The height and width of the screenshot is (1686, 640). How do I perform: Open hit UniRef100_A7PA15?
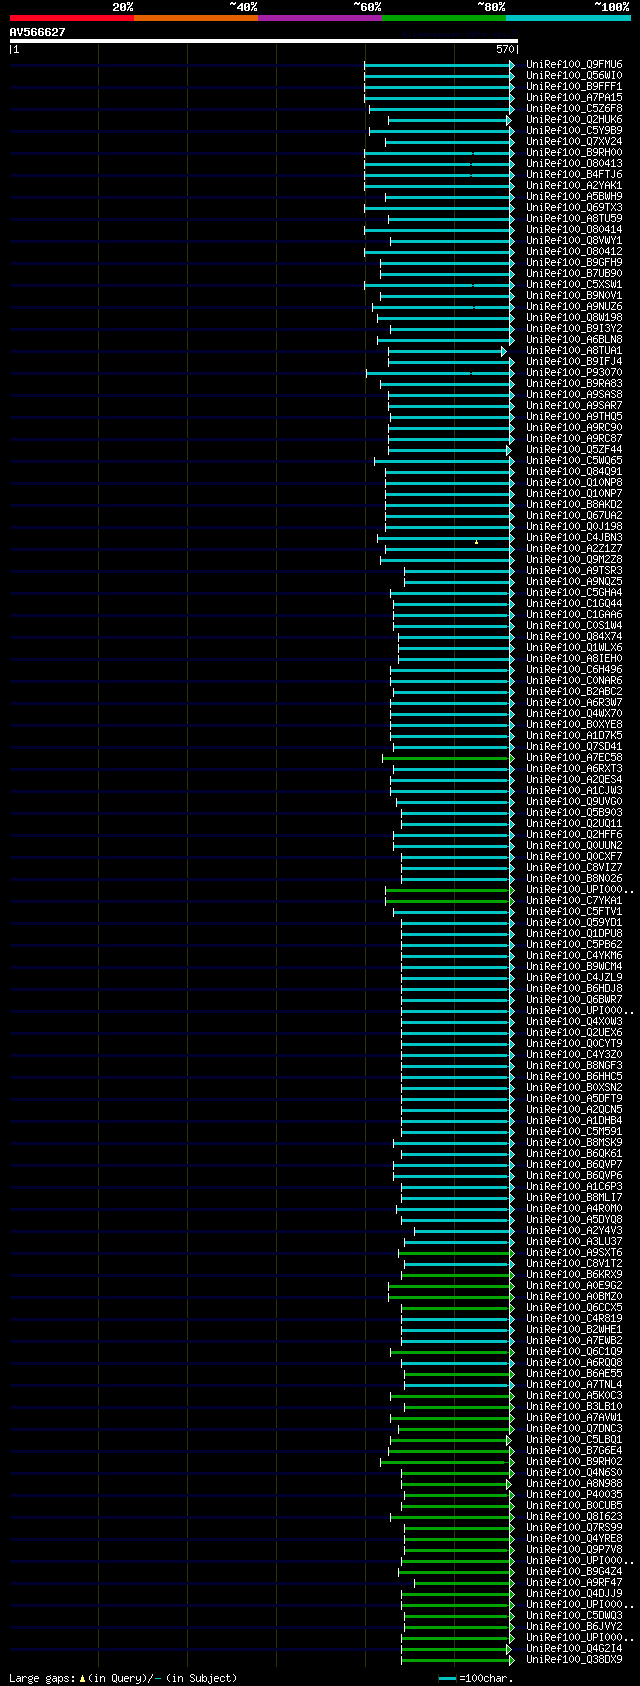pos(574,97)
